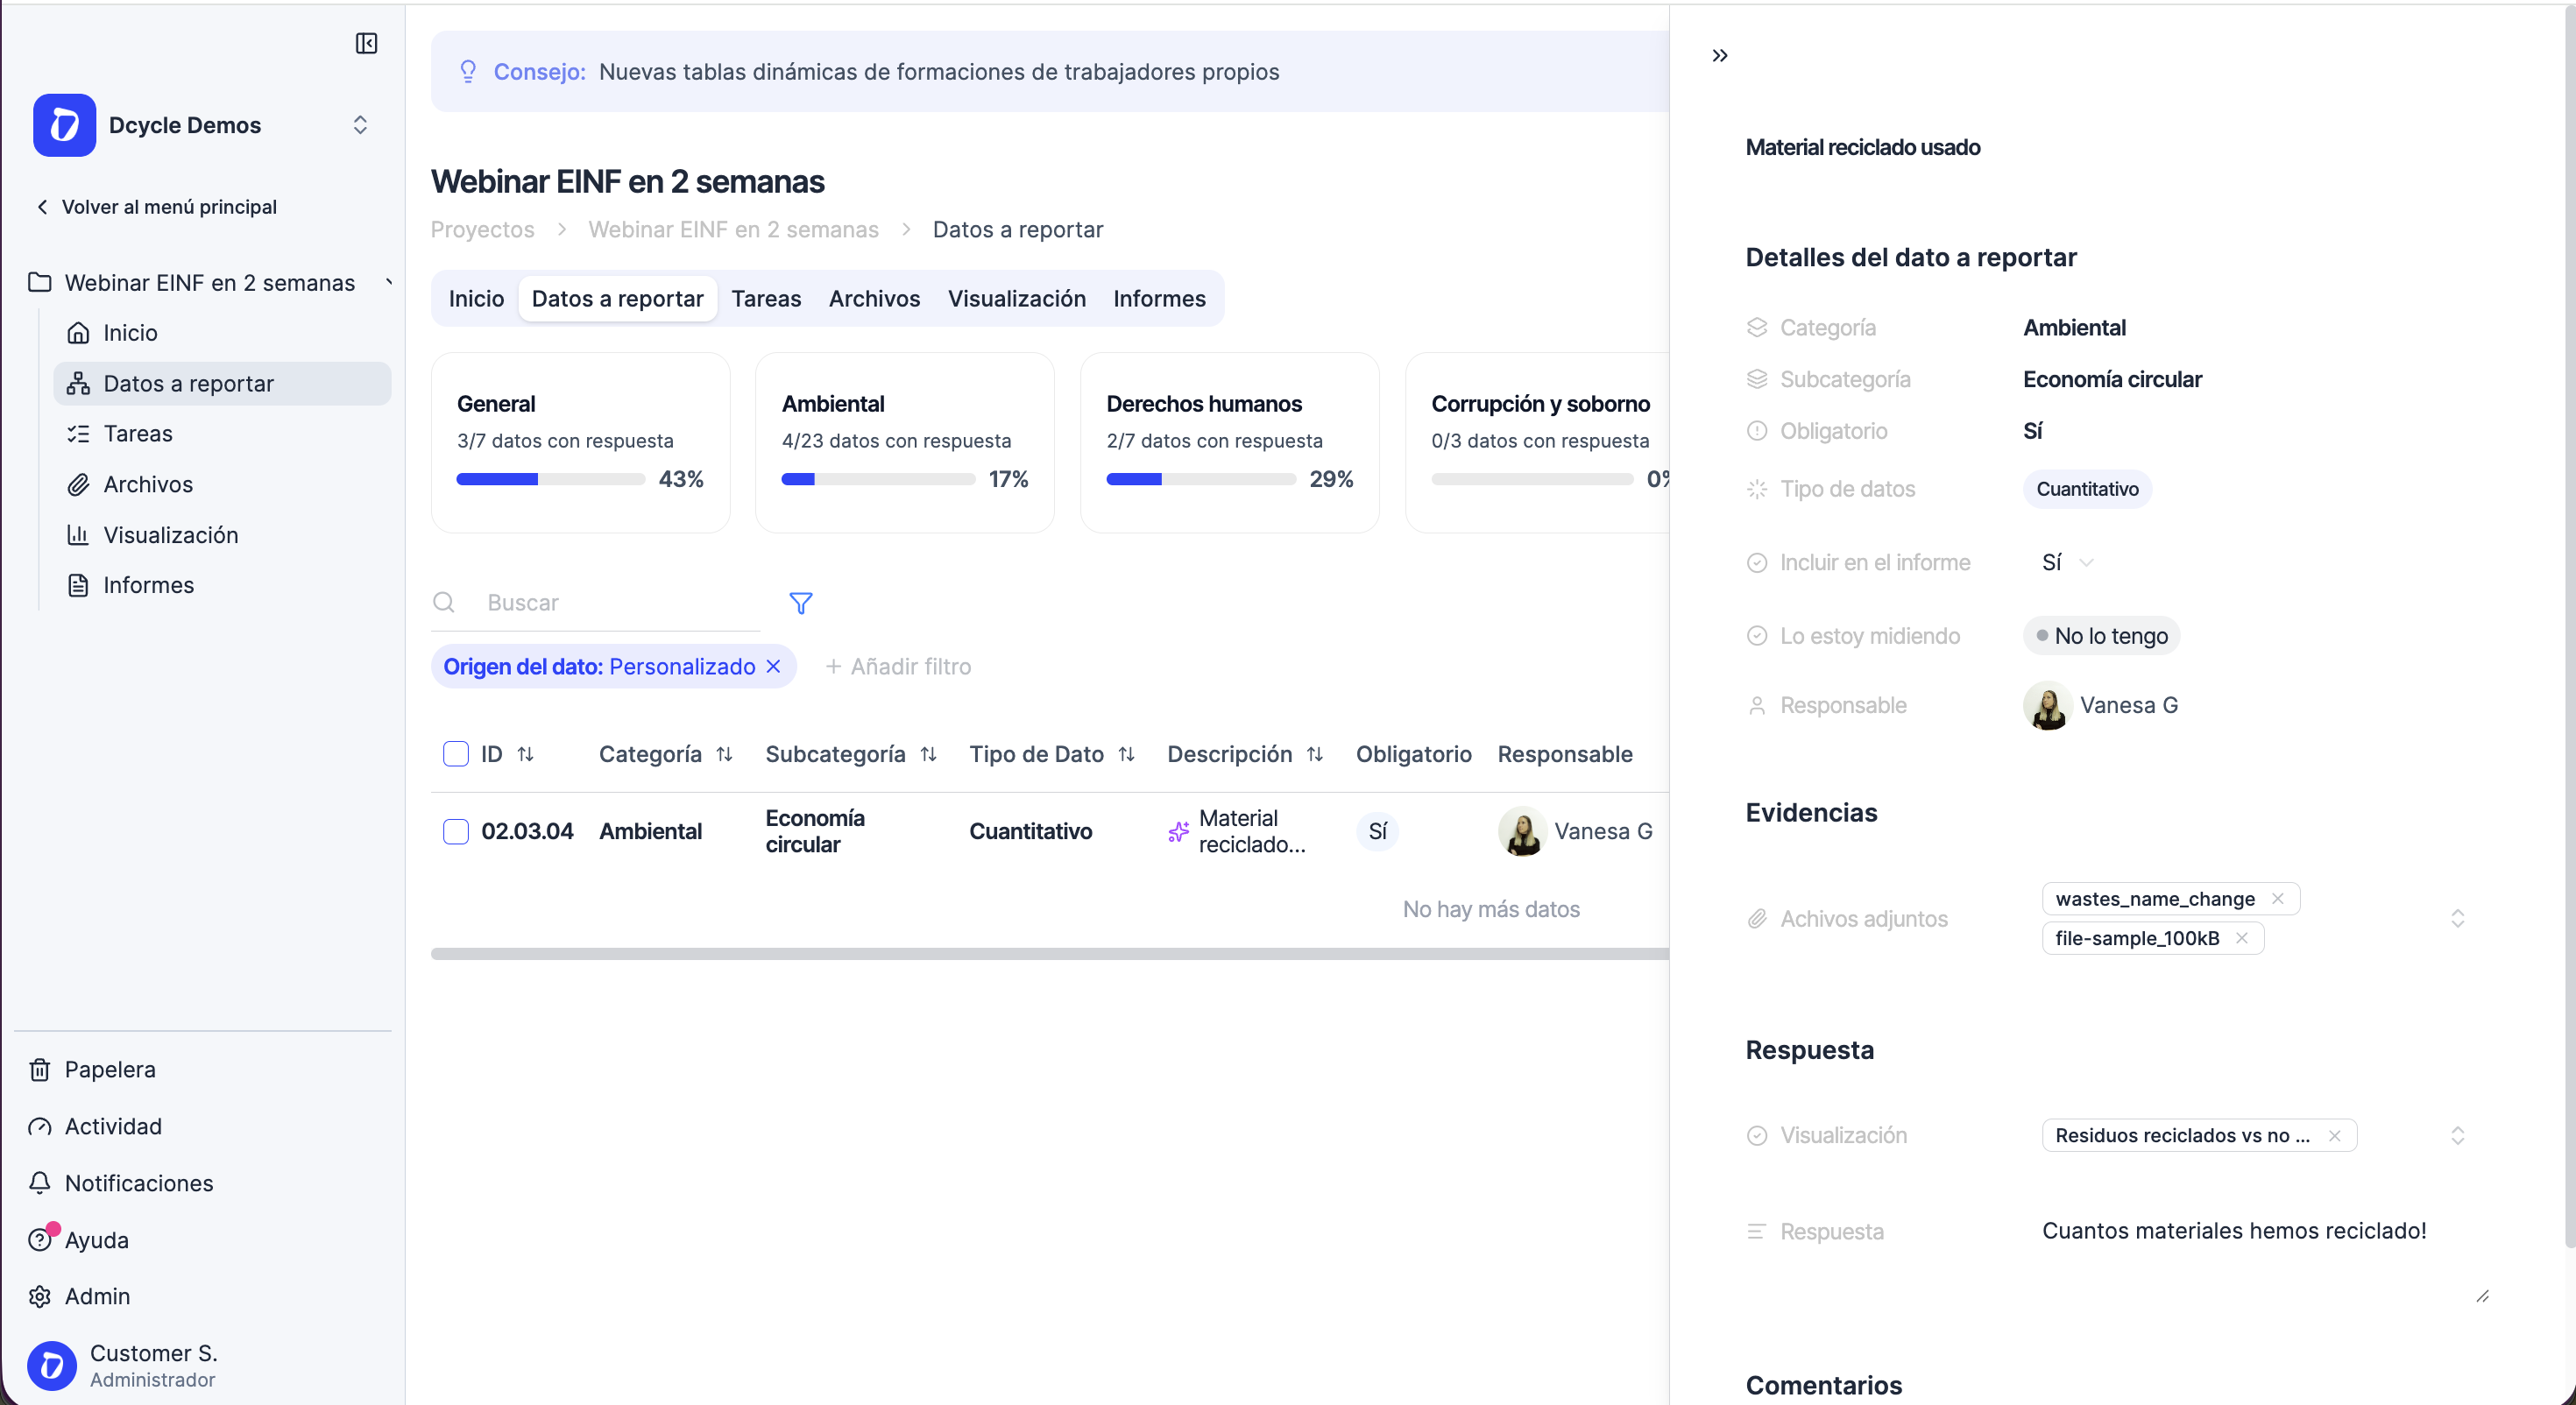This screenshot has width=2576, height=1405.
Task: Click the search magnifier icon
Action: click(444, 602)
